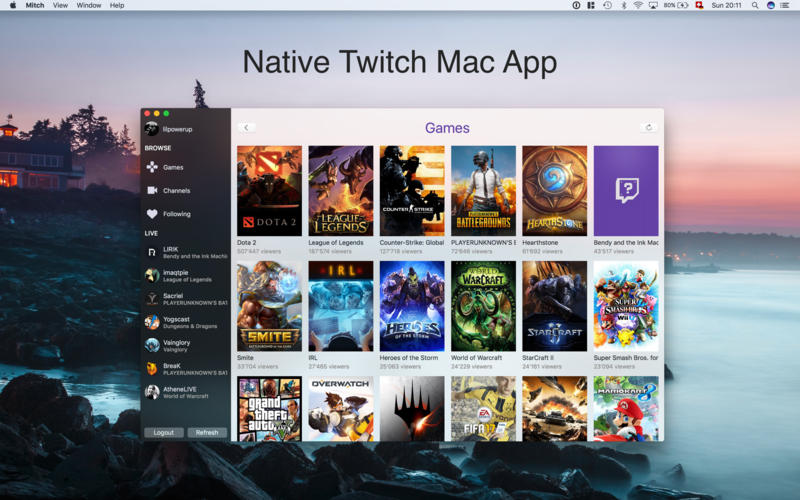Click the battery status in menu bar
800x500 pixels.
(676, 5)
